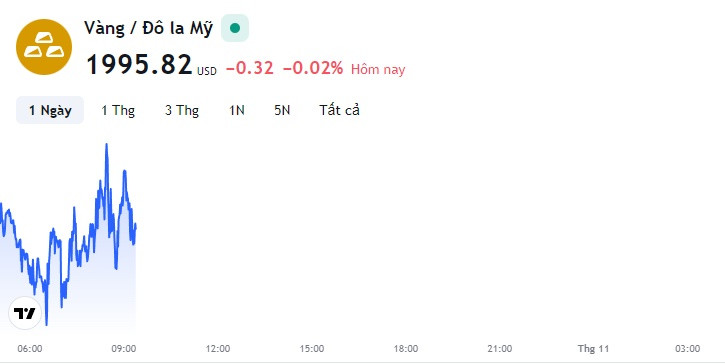Viewport: 725px width, 364px height.
Task: Switch chart to 5N range
Action: pos(282,110)
